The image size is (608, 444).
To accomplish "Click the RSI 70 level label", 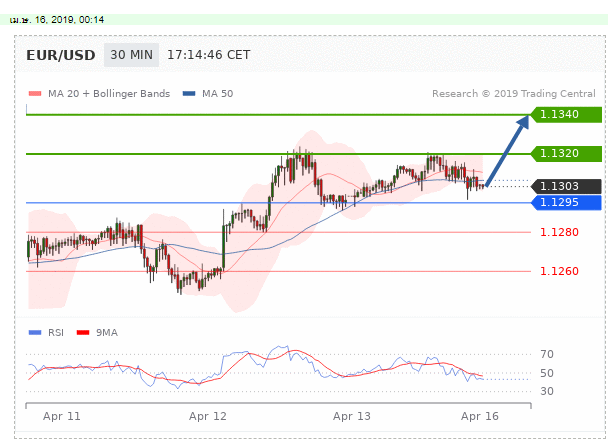I will coord(547,354).
